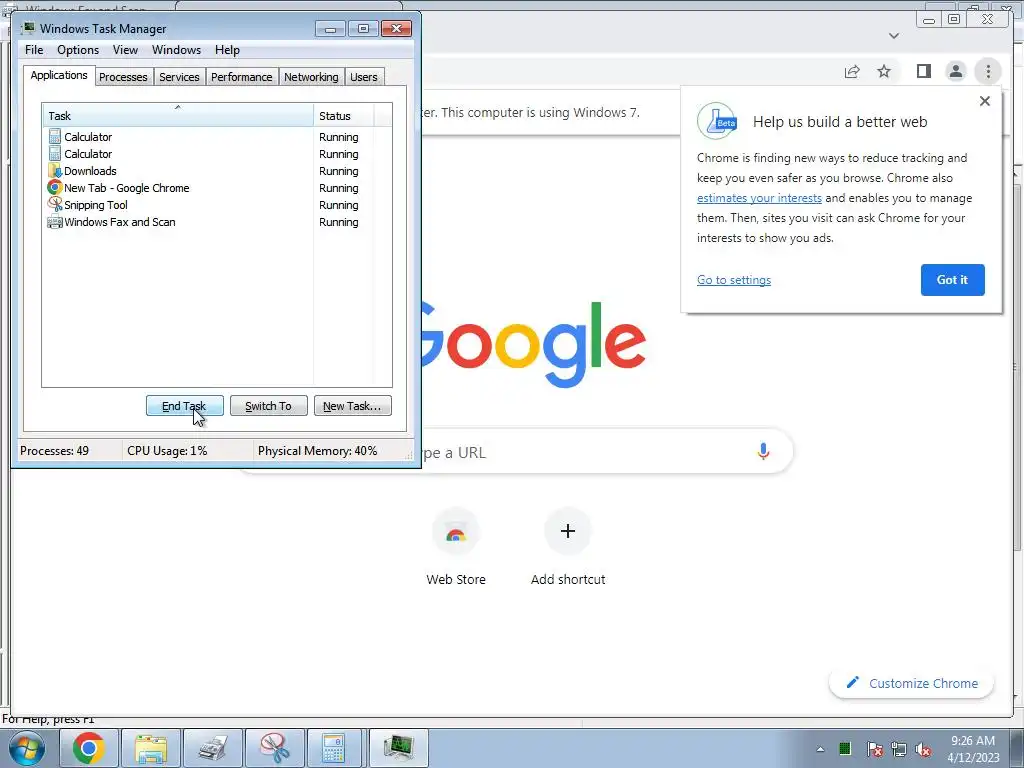Click the Switch To button
The height and width of the screenshot is (768, 1024).
268,406
